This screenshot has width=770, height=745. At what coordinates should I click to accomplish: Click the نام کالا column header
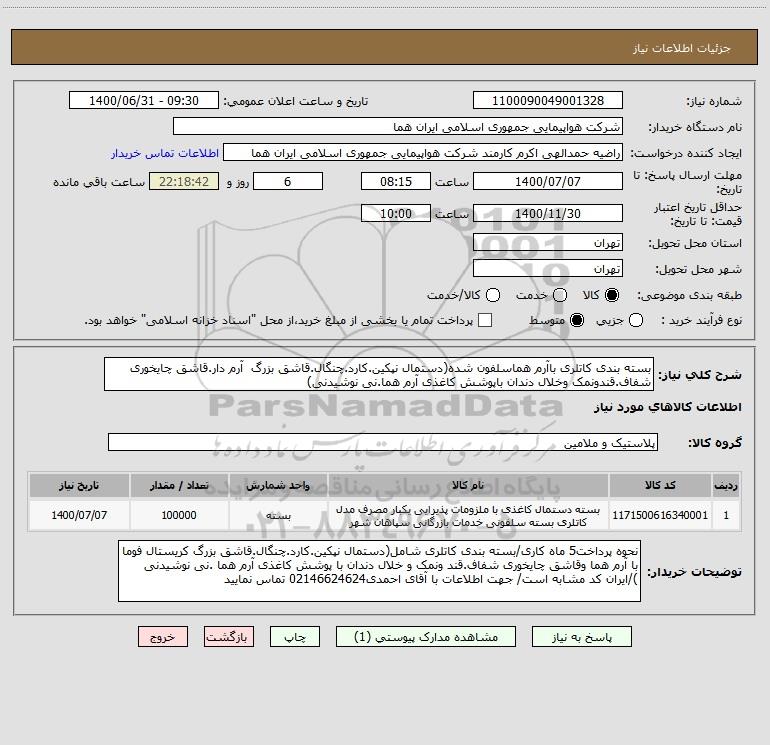(x=468, y=485)
